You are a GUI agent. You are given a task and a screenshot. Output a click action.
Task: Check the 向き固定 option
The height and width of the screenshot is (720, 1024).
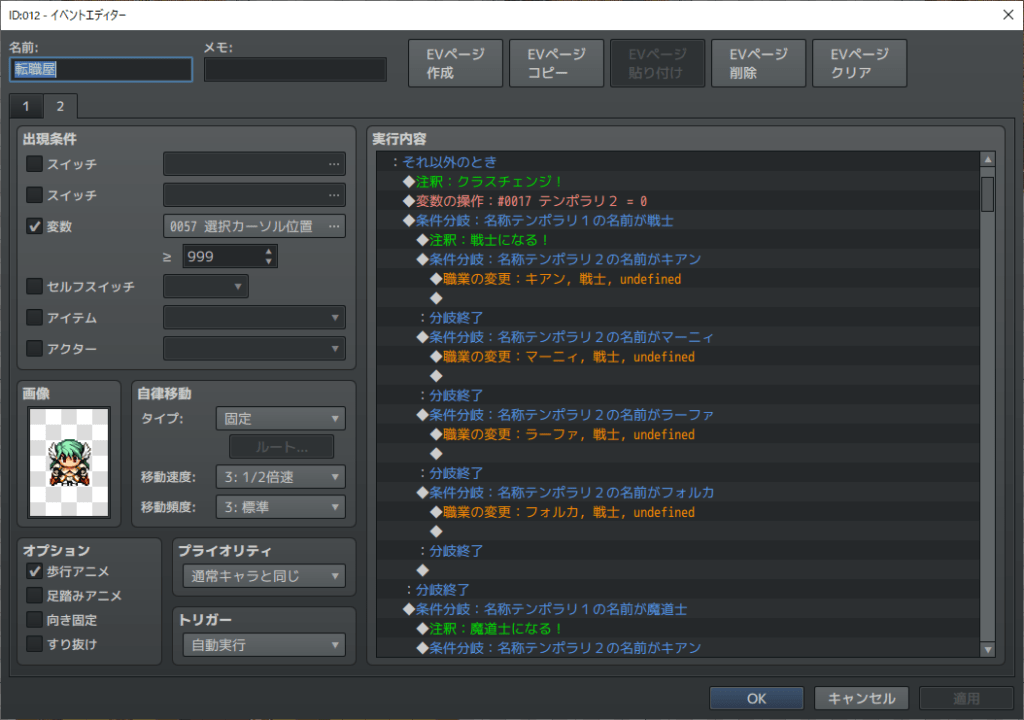click(x=34, y=619)
